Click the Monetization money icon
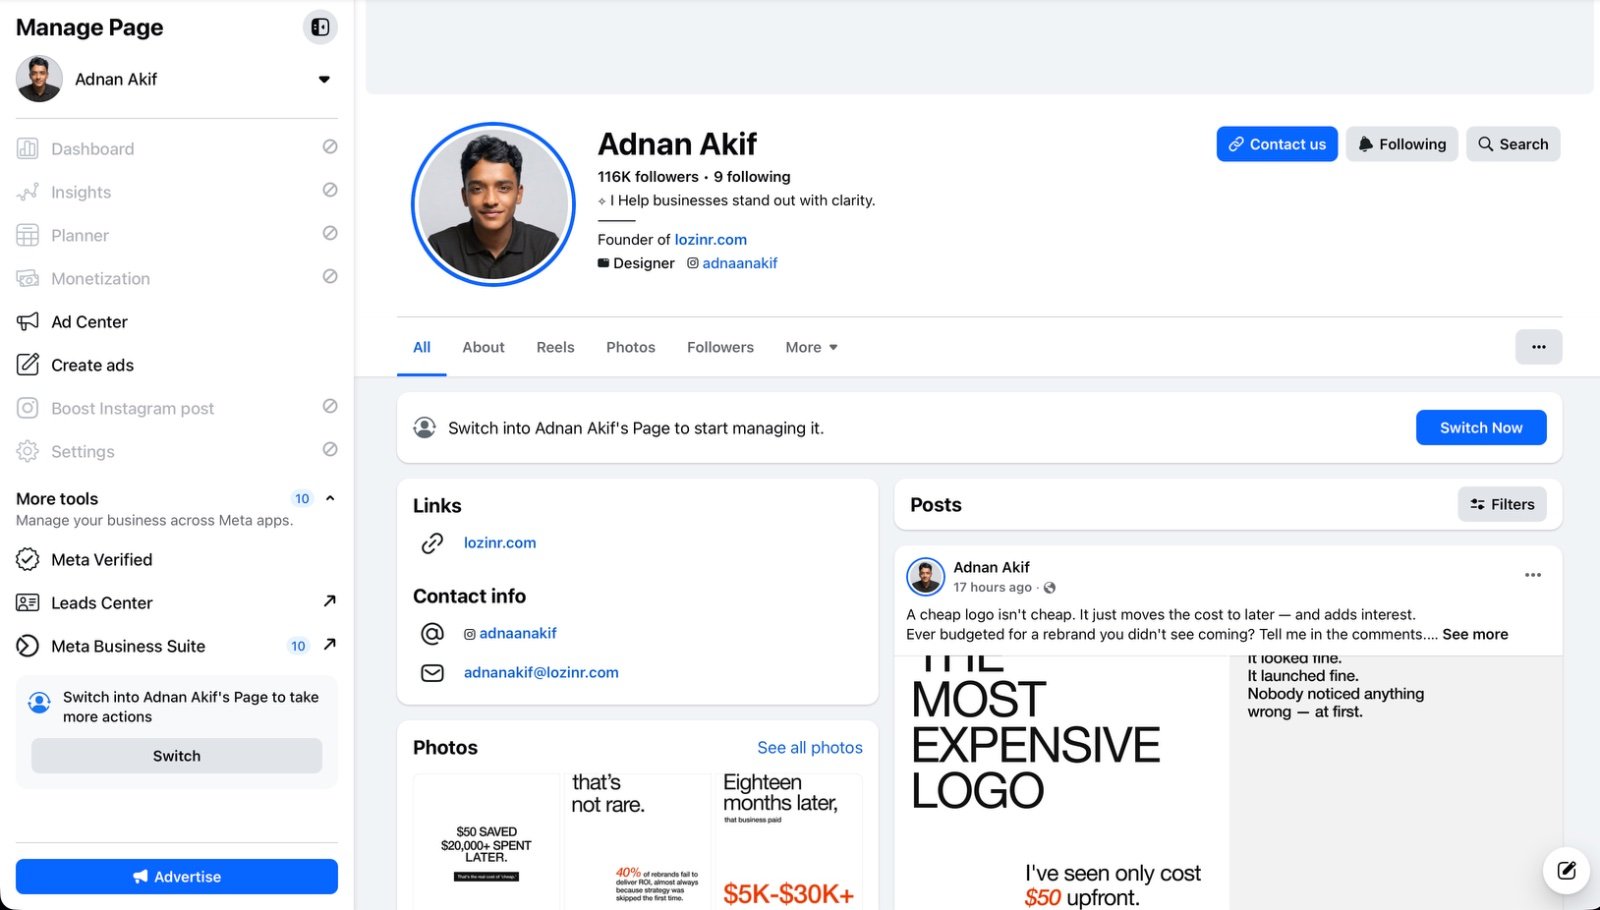The image size is (1600, 910). point(28,278)
